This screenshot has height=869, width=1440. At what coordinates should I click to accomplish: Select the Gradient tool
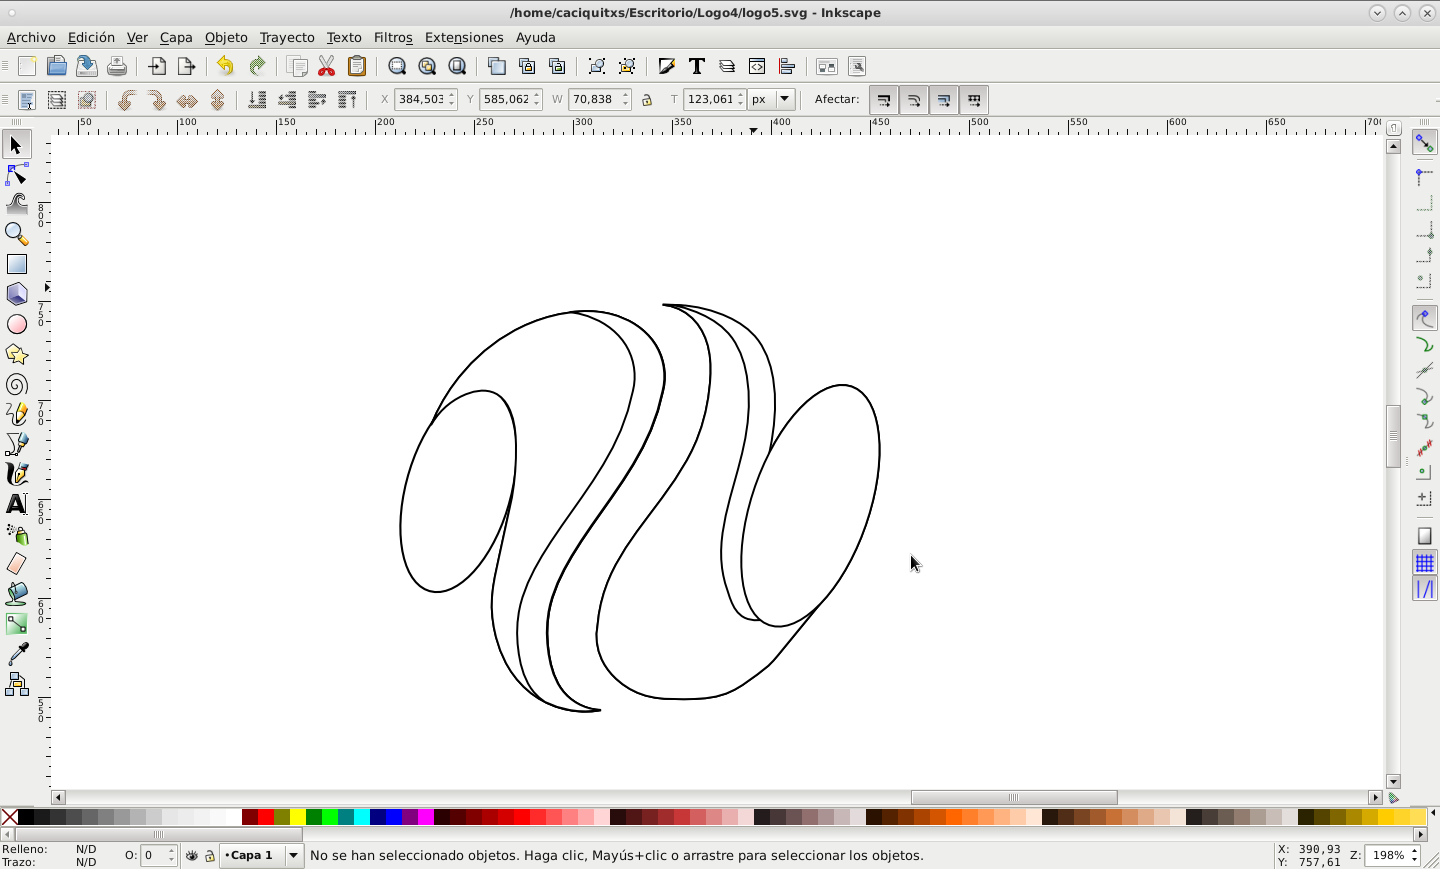click(x=17, y=624)
